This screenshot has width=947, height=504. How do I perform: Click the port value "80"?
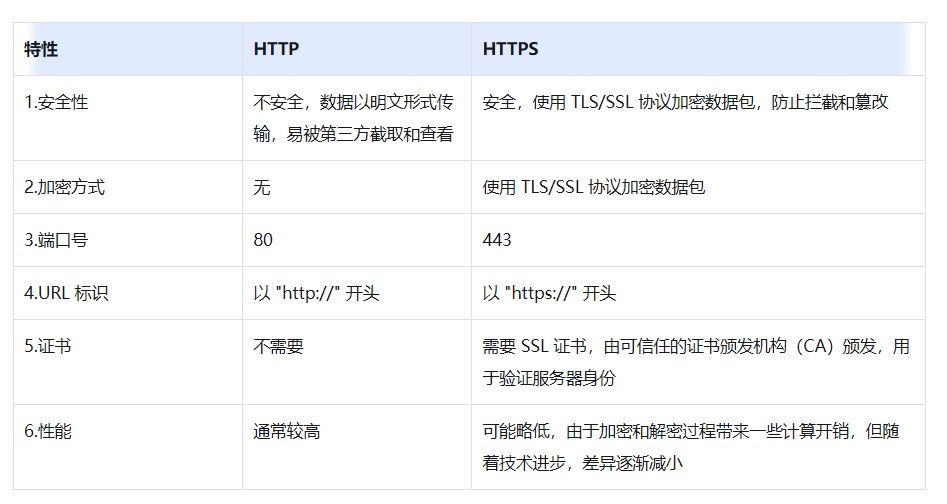coord(263,240)
